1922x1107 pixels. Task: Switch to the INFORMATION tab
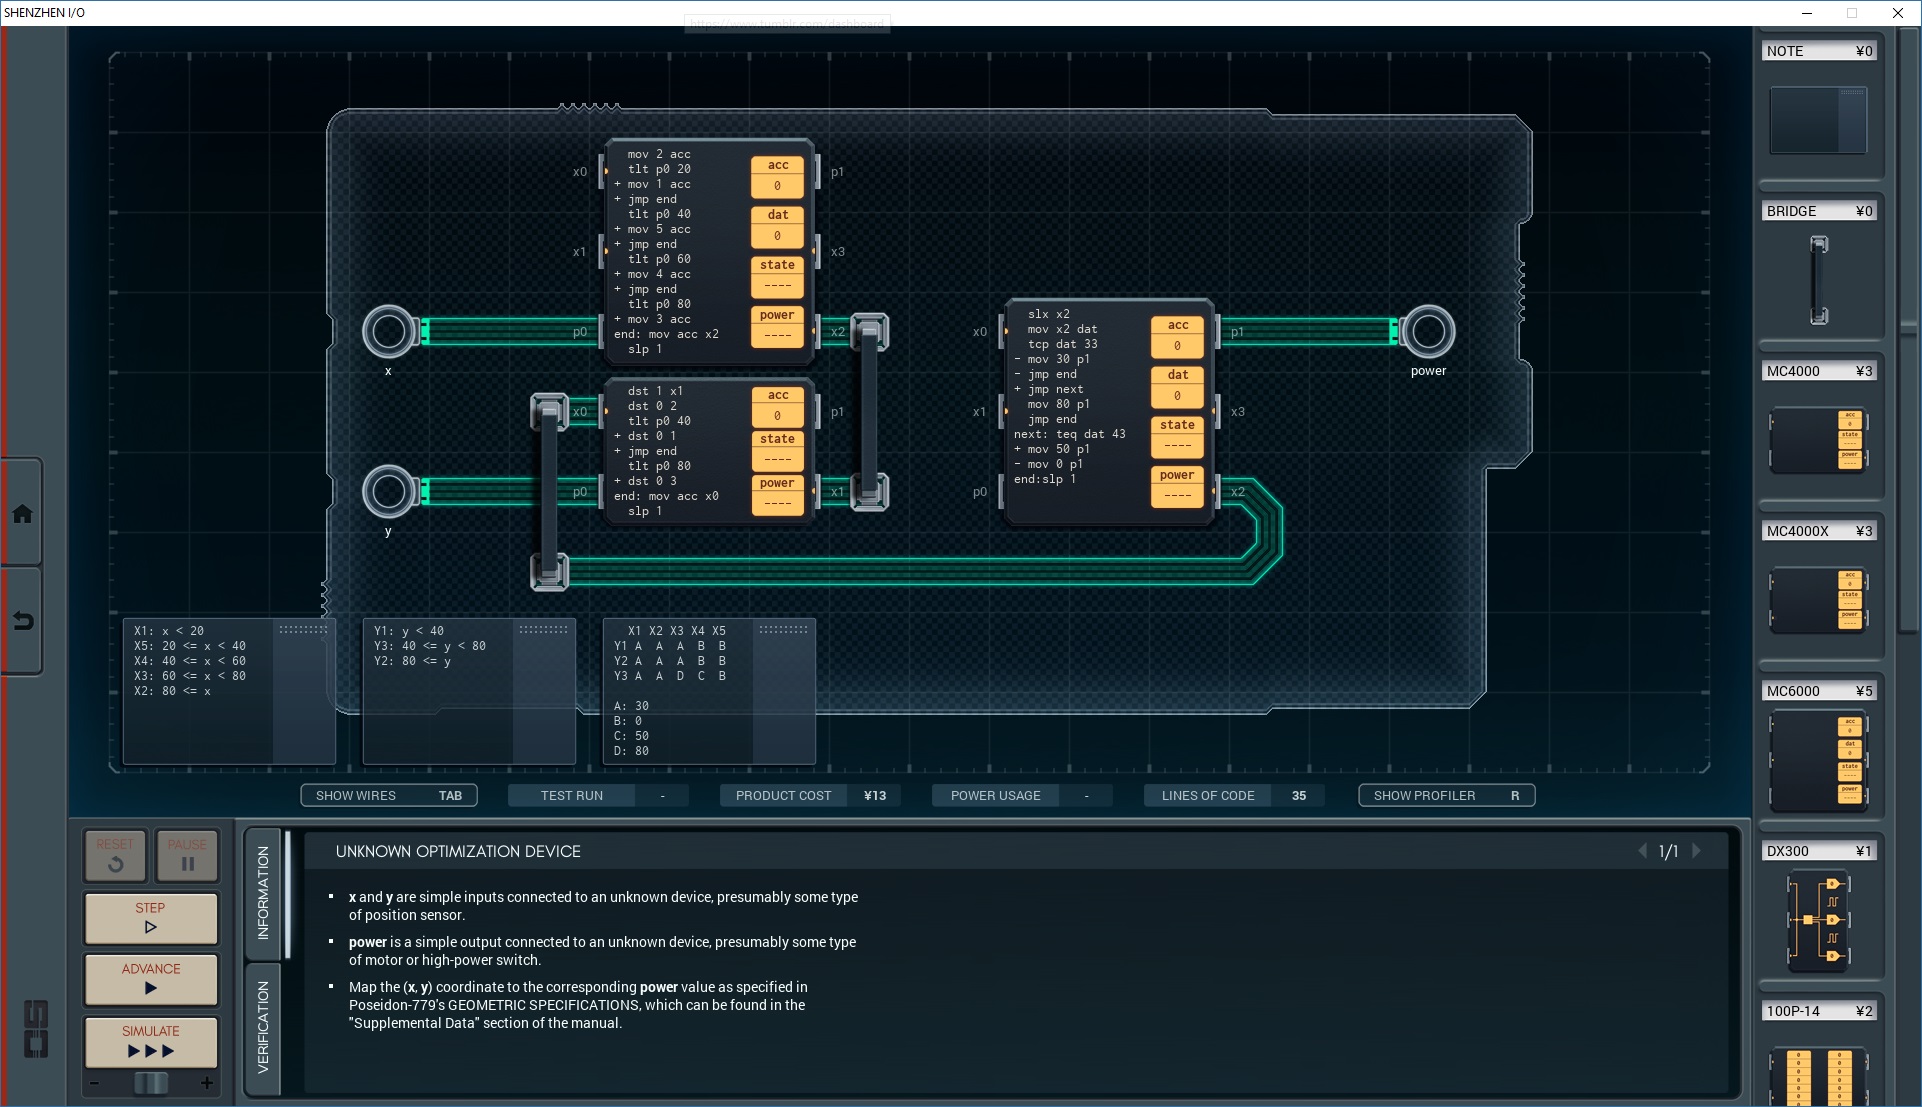(263, 892)
